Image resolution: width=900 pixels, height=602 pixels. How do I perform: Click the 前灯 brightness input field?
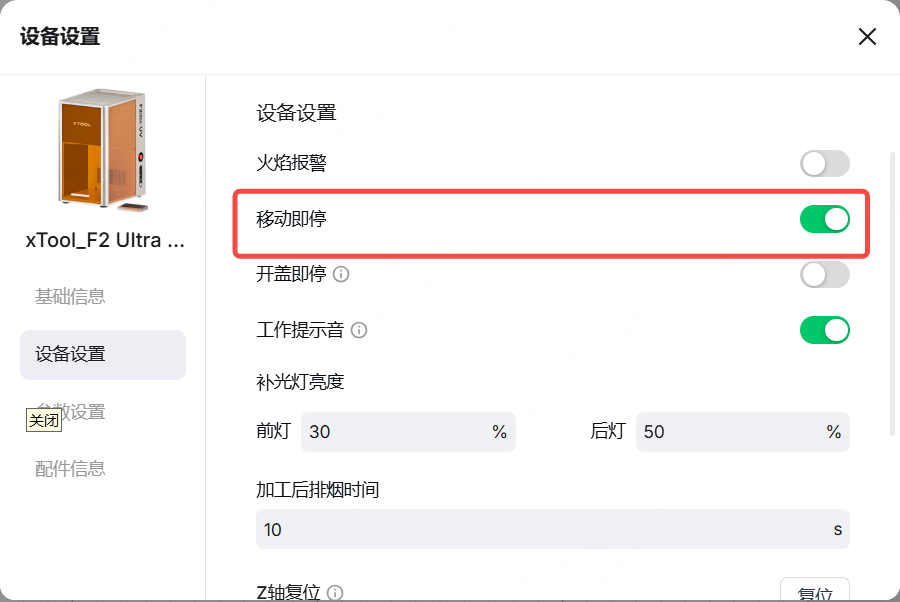pyautogui.click(x=395, y=432)
